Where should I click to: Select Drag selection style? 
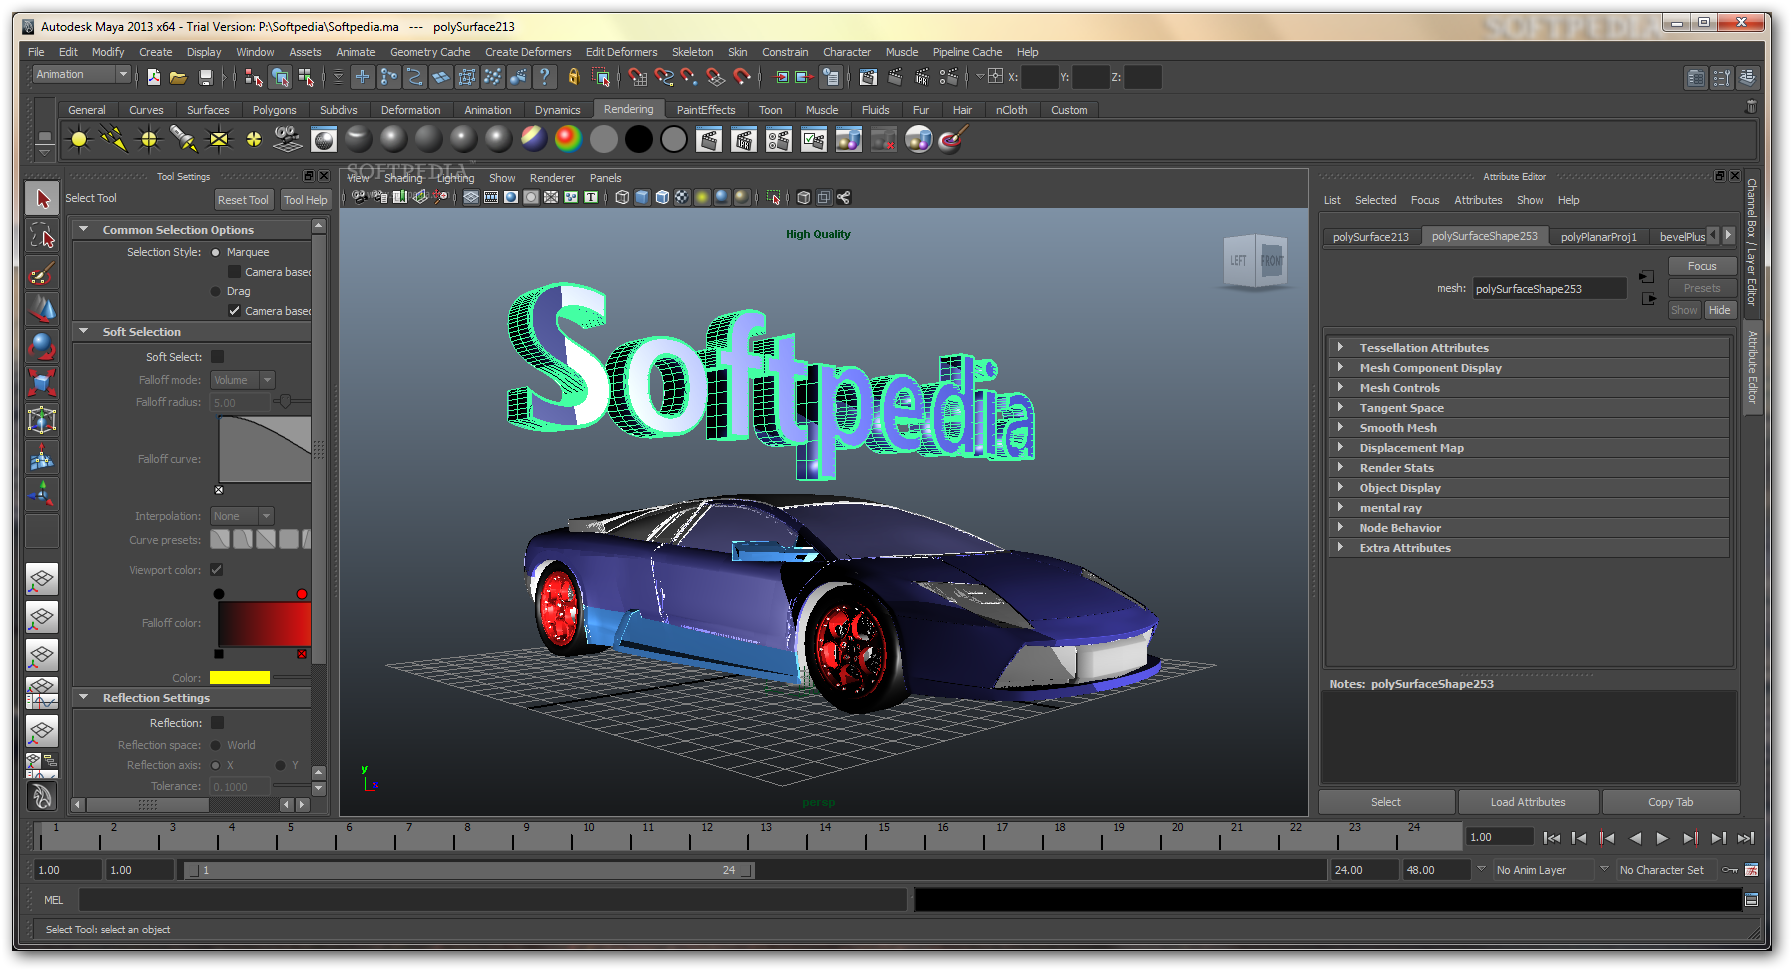pos(215,291)
